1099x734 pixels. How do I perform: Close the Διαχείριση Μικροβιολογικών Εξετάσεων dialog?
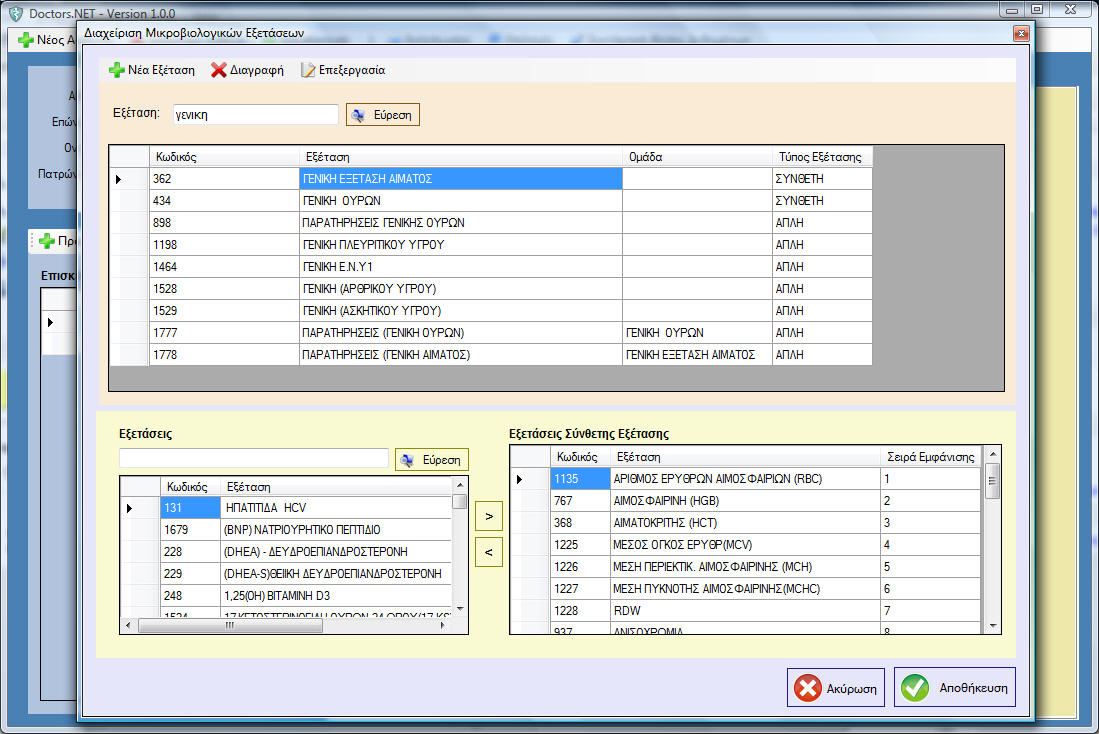click(x=1021, y=33)
